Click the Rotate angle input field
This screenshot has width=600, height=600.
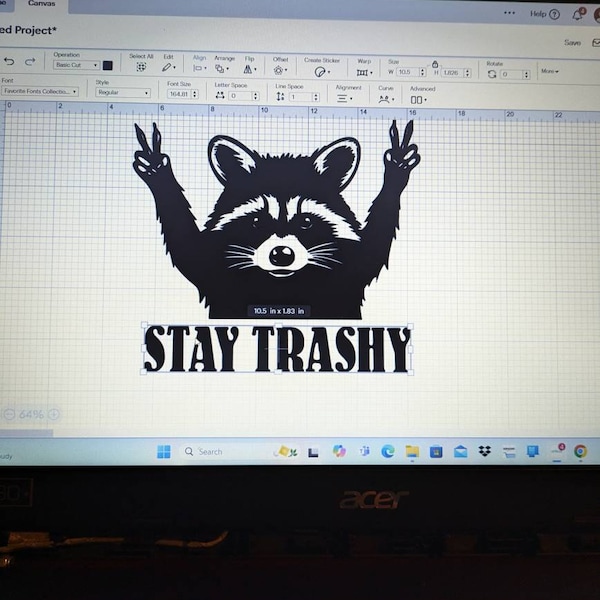pyautogui.click(x=512, y=74)
